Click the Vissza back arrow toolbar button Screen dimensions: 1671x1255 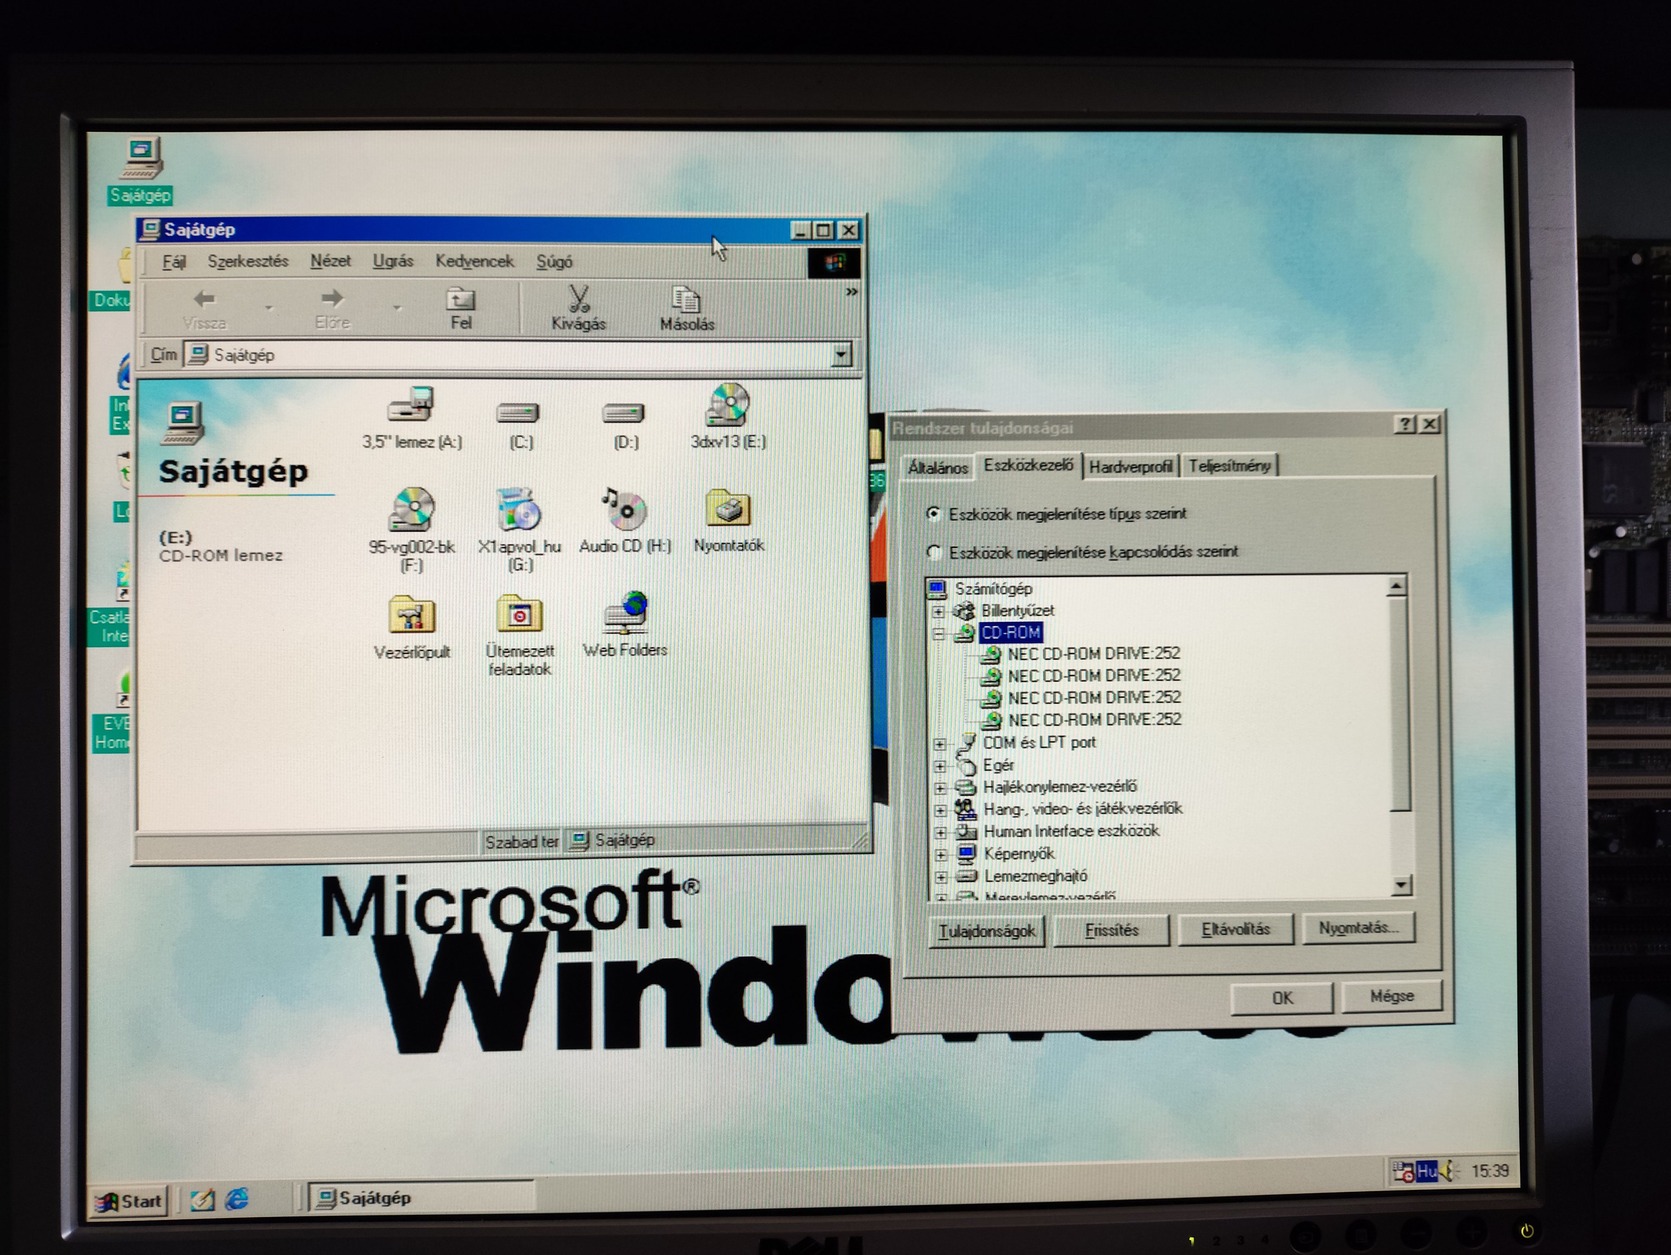click(x=205, y=309)
